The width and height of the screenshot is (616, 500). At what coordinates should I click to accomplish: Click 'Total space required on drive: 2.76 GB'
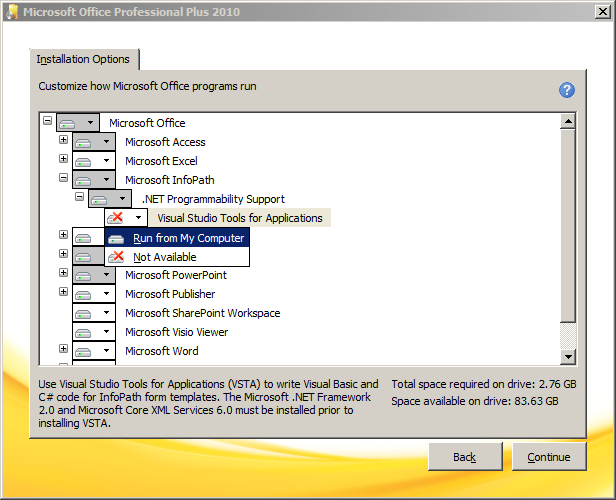point(484,384)
